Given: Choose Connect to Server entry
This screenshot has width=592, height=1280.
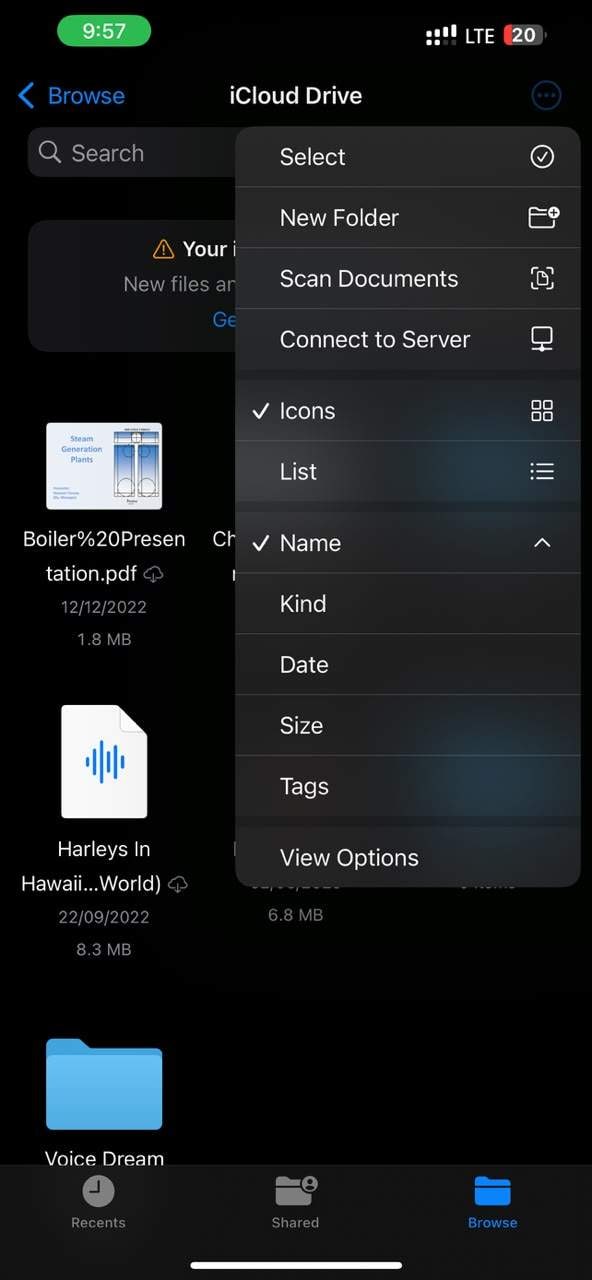Looking at the screenshot, I should (x=408, y=340).
